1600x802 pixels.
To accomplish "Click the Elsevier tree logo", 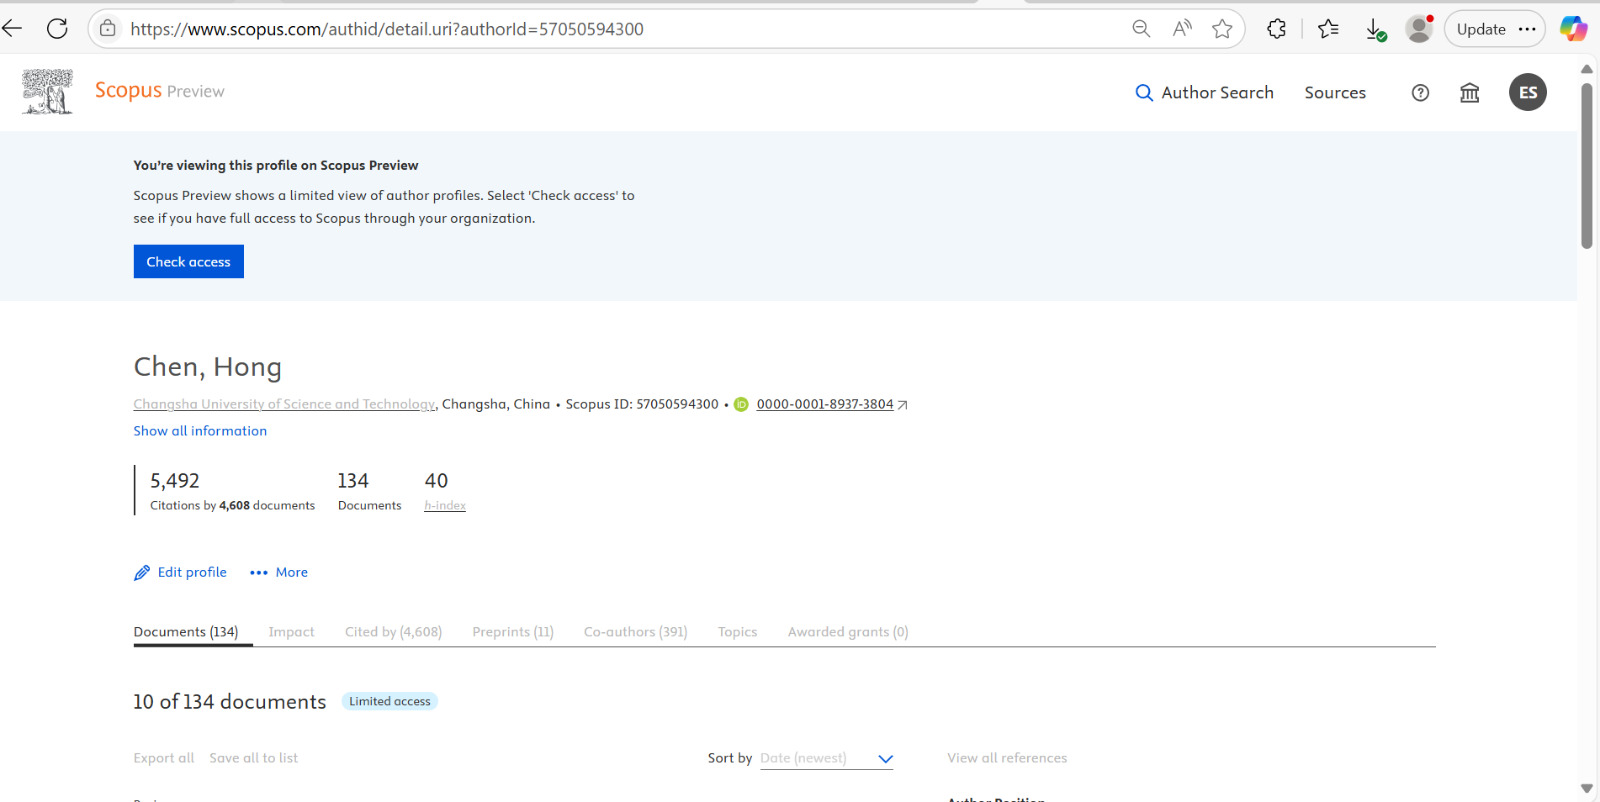I will click(47, 92).
